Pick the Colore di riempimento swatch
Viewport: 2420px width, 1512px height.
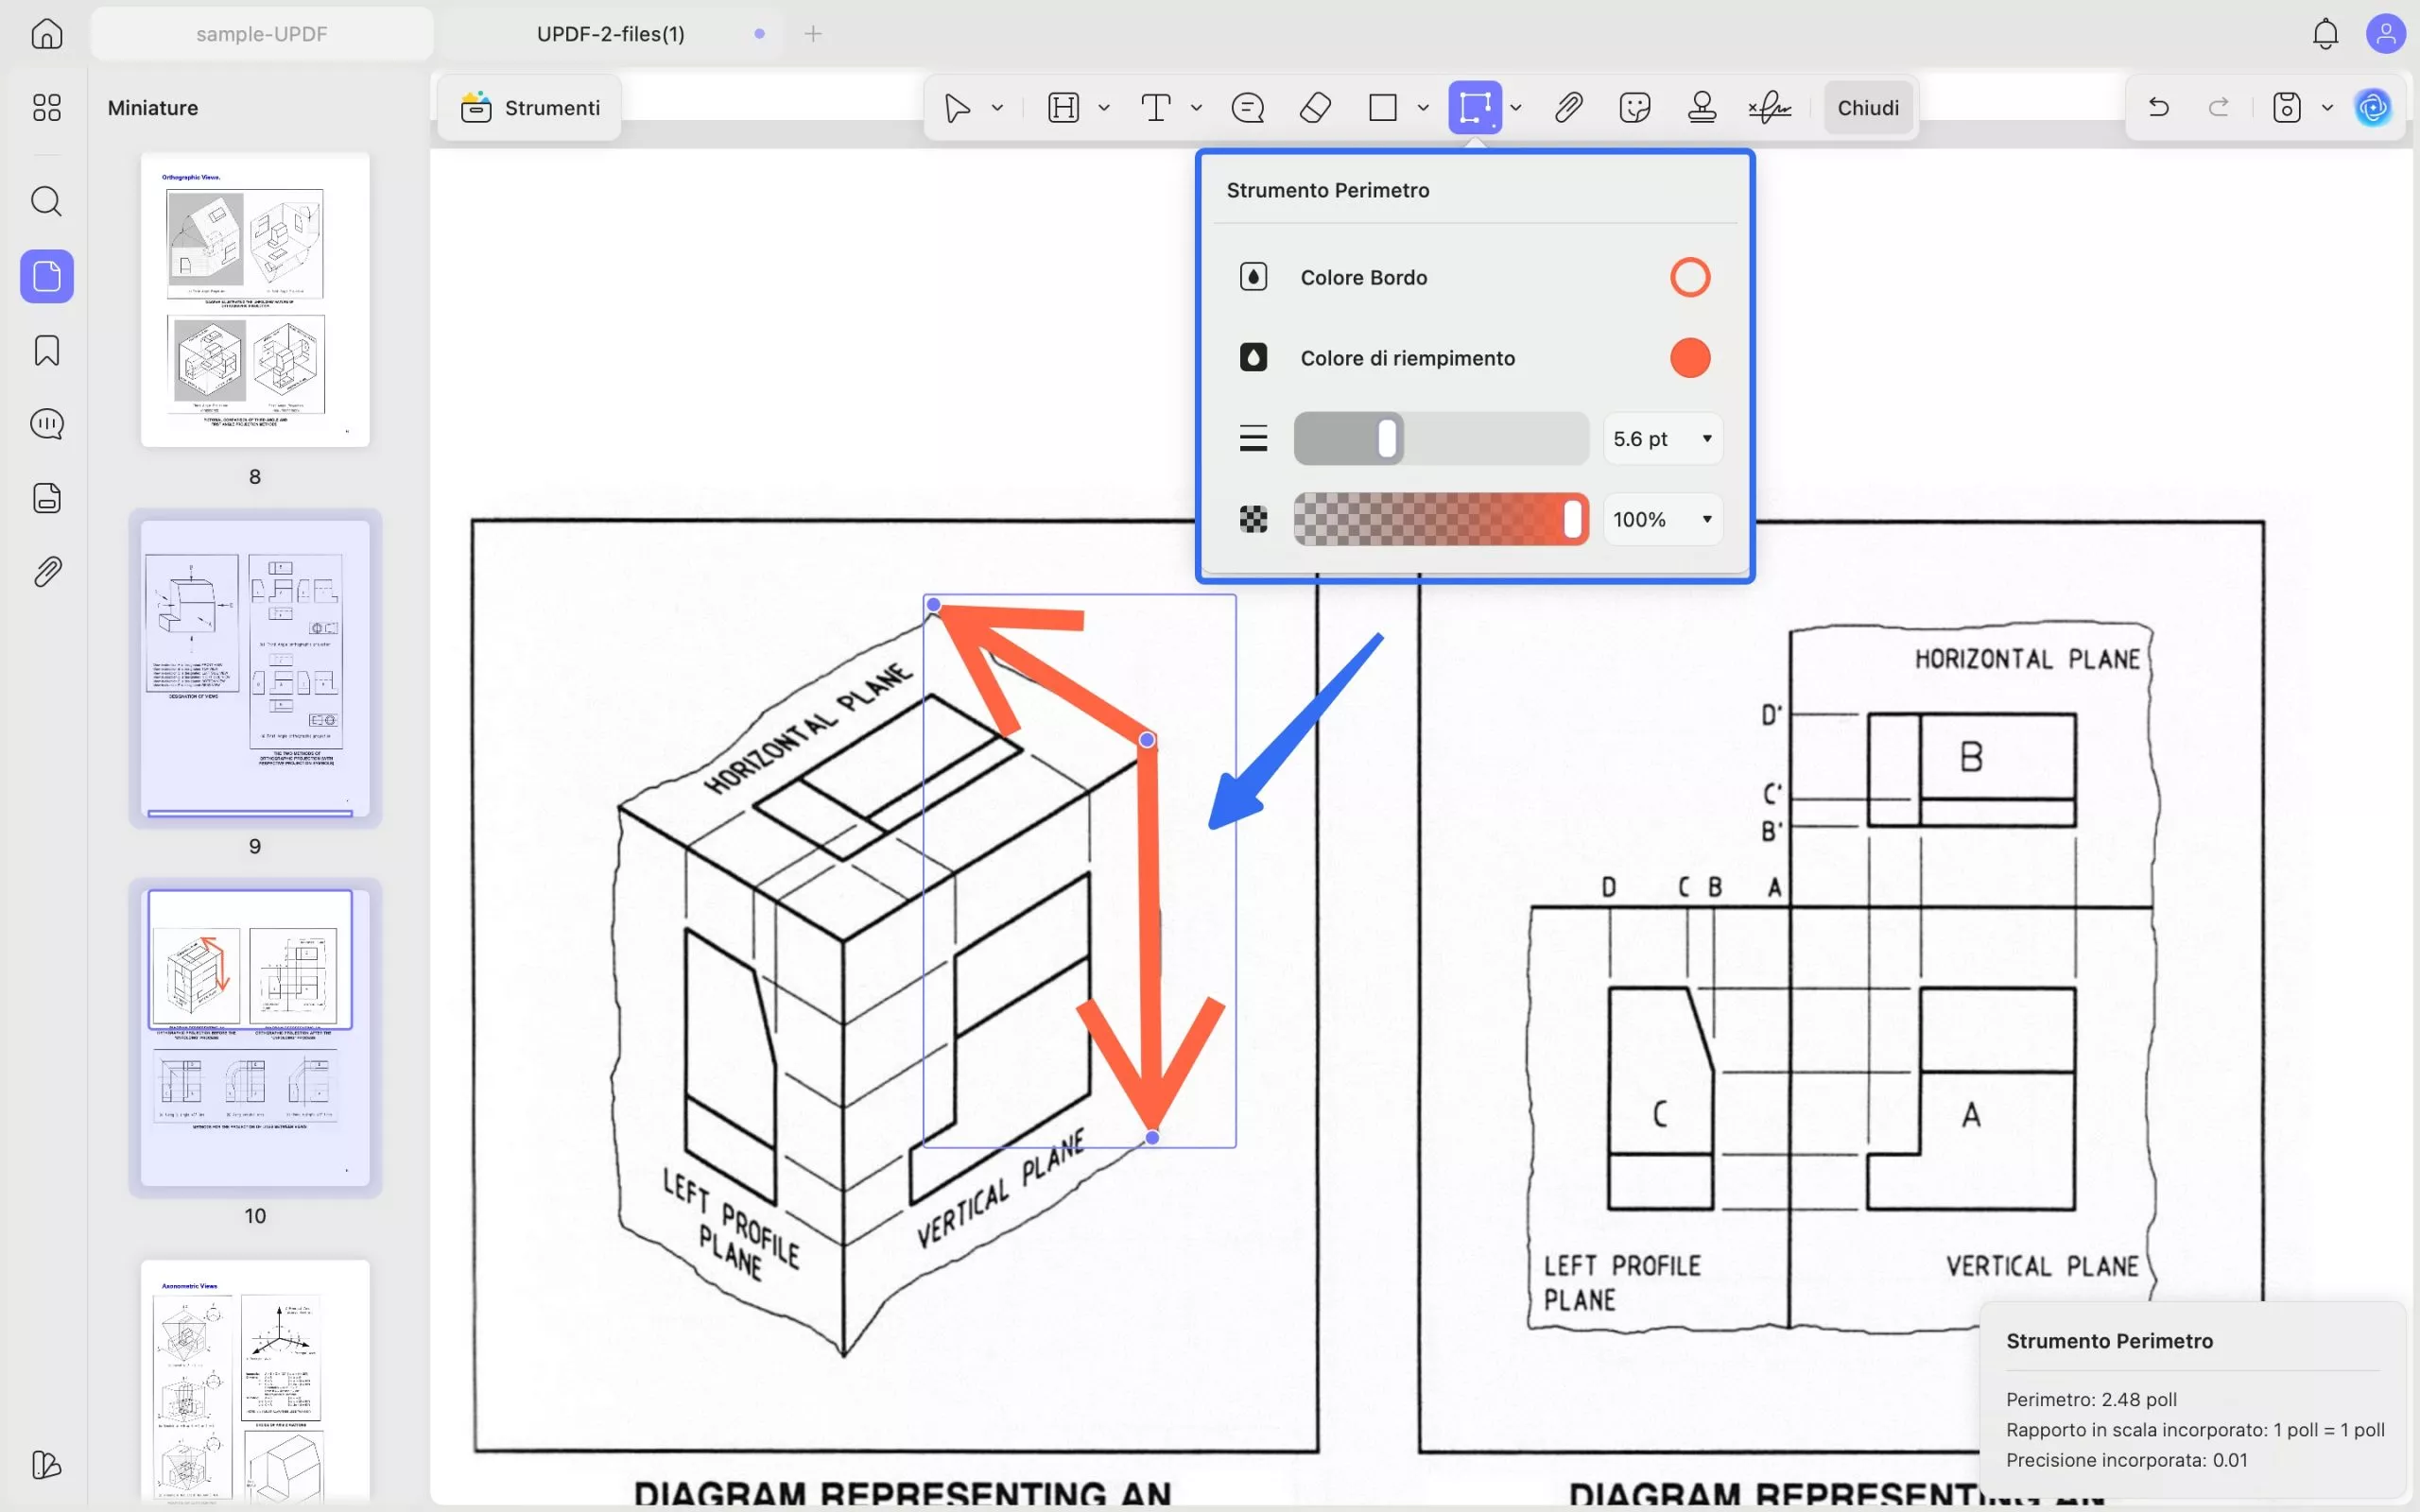[x=1689, y=358]
